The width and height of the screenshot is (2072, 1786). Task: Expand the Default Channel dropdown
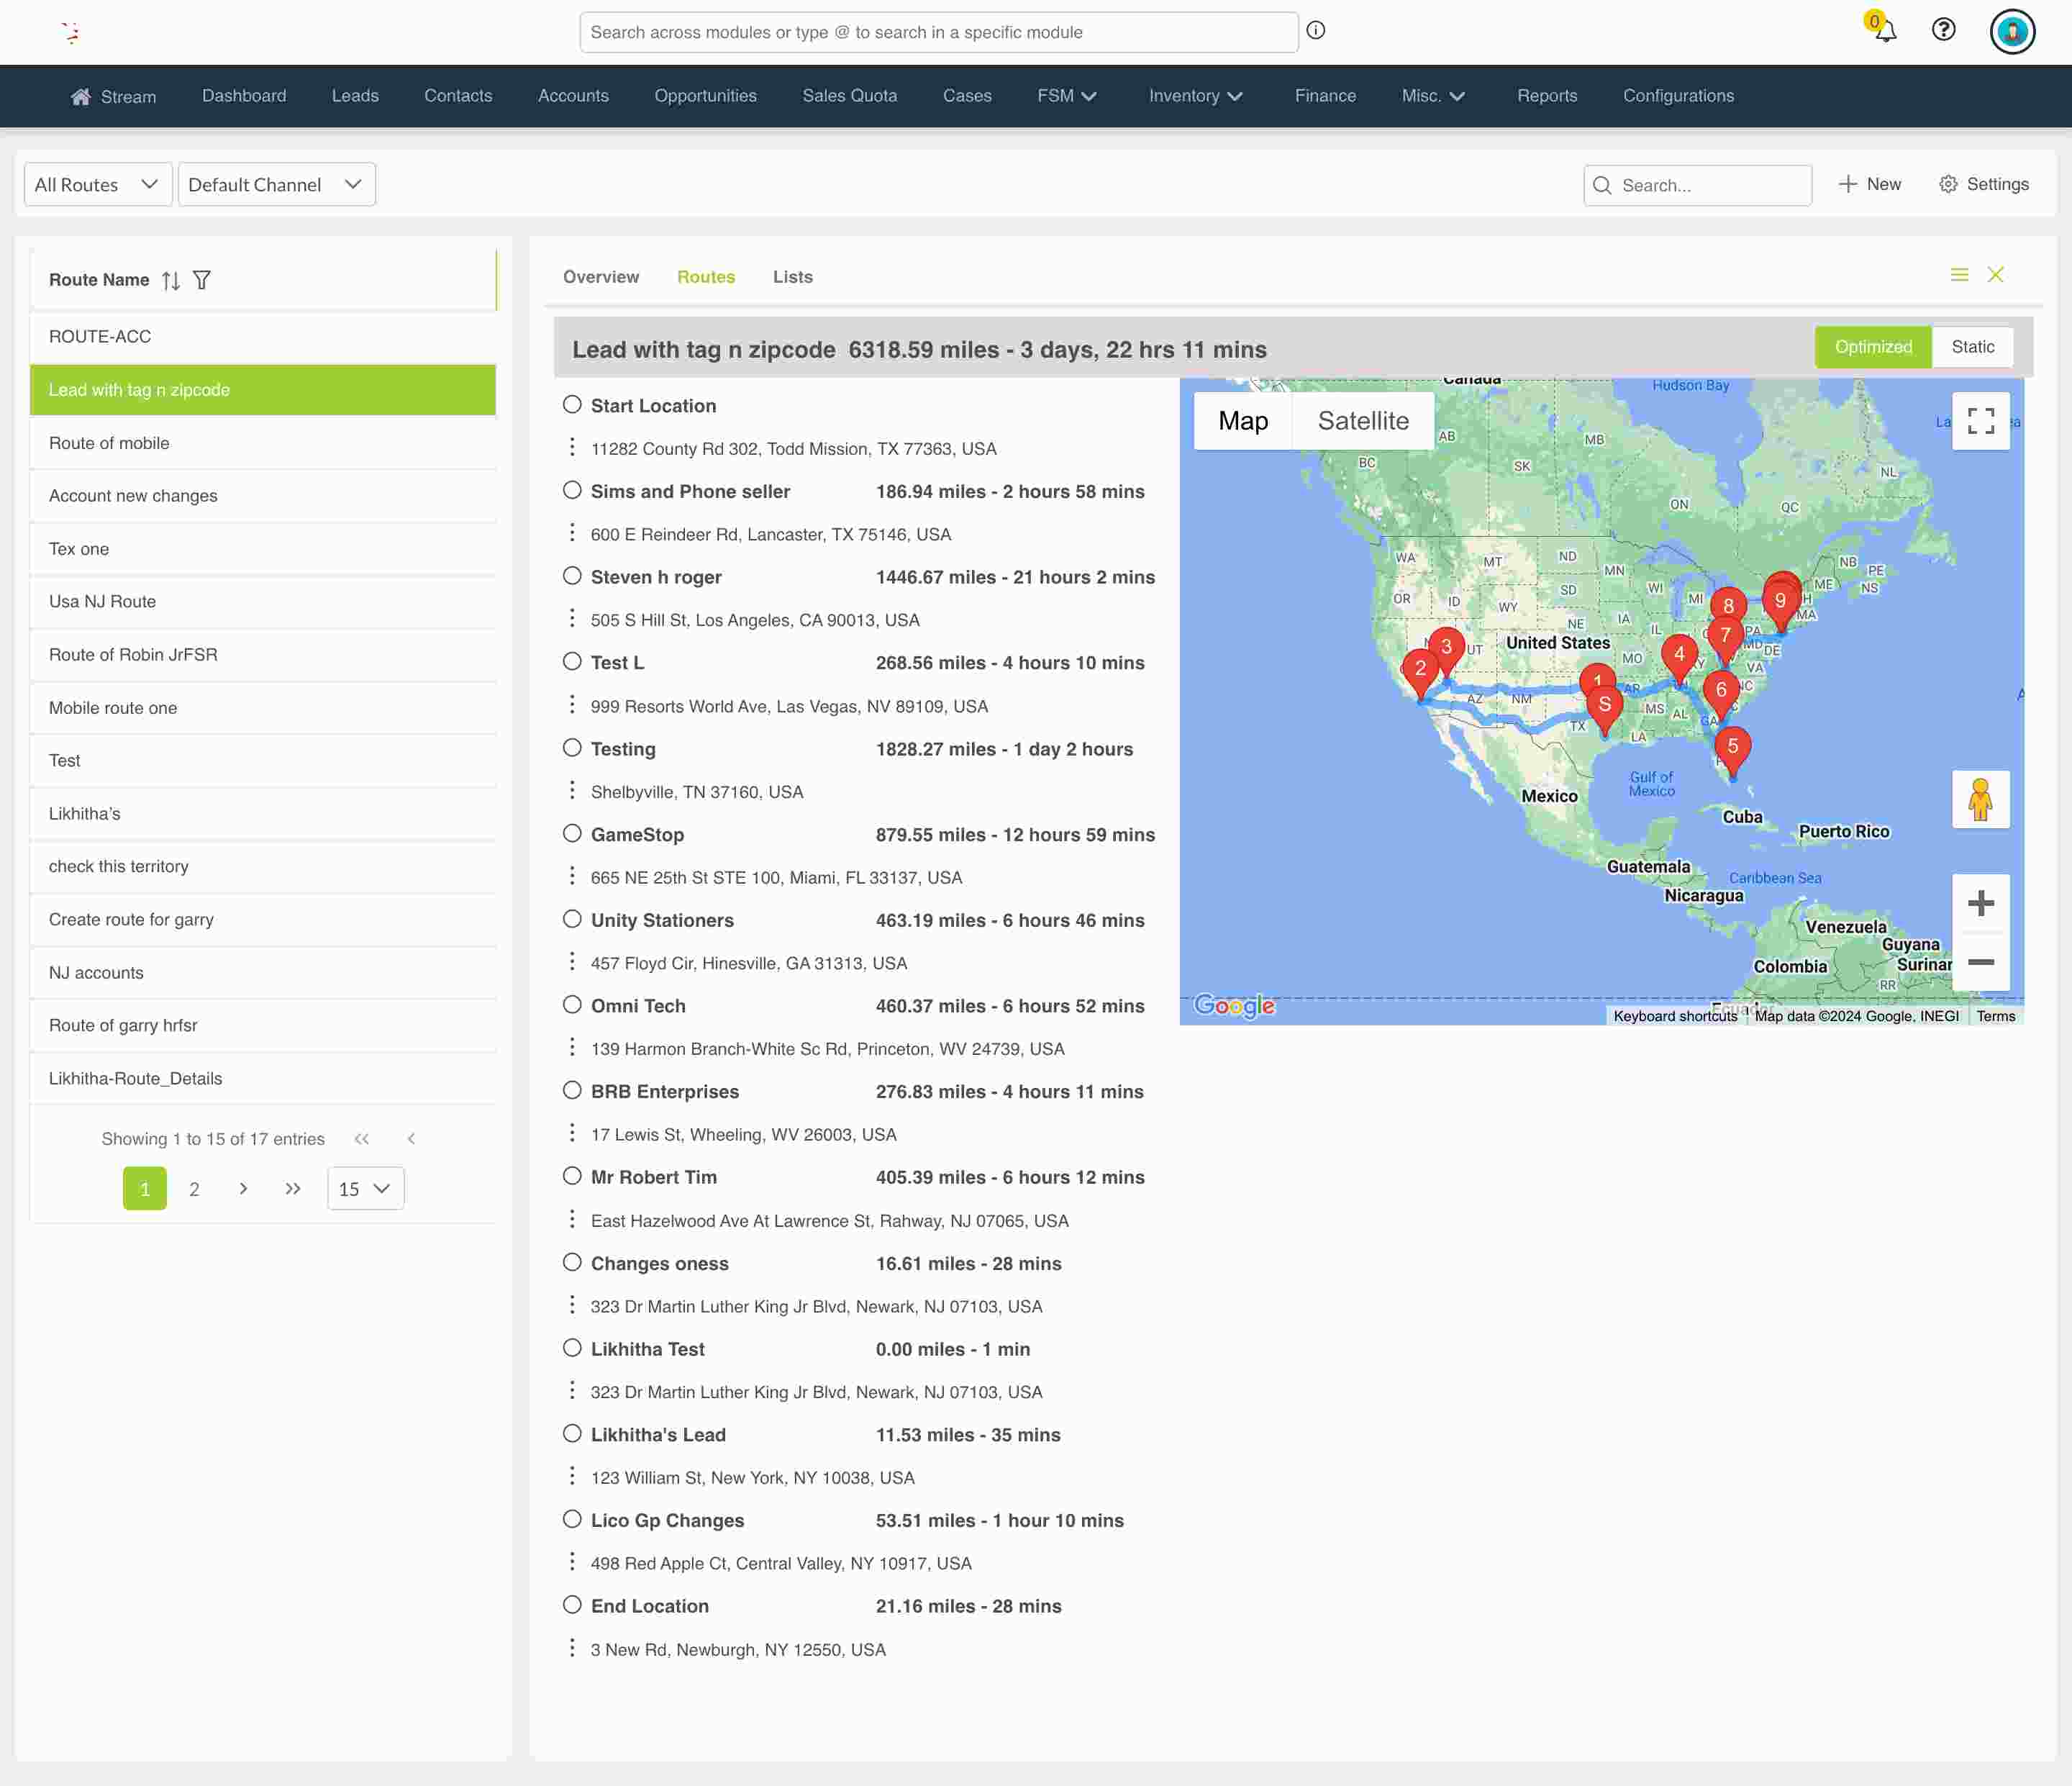[x=276, y=185]
